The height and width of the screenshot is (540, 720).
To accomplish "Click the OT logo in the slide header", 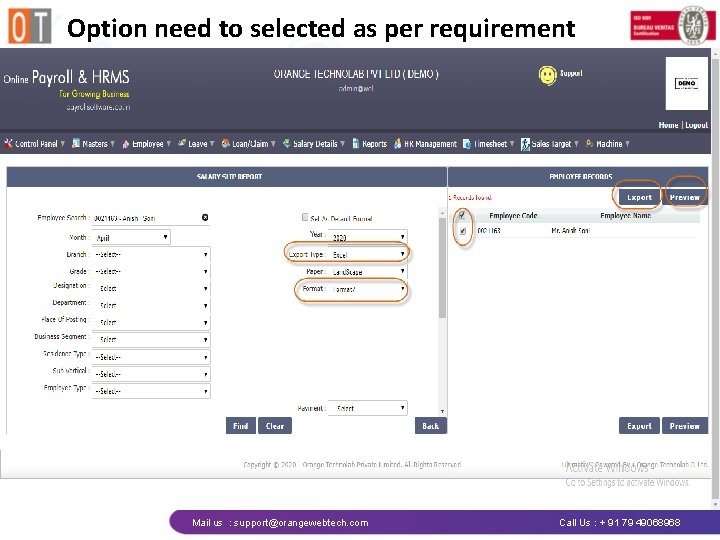I will point(30,26).
